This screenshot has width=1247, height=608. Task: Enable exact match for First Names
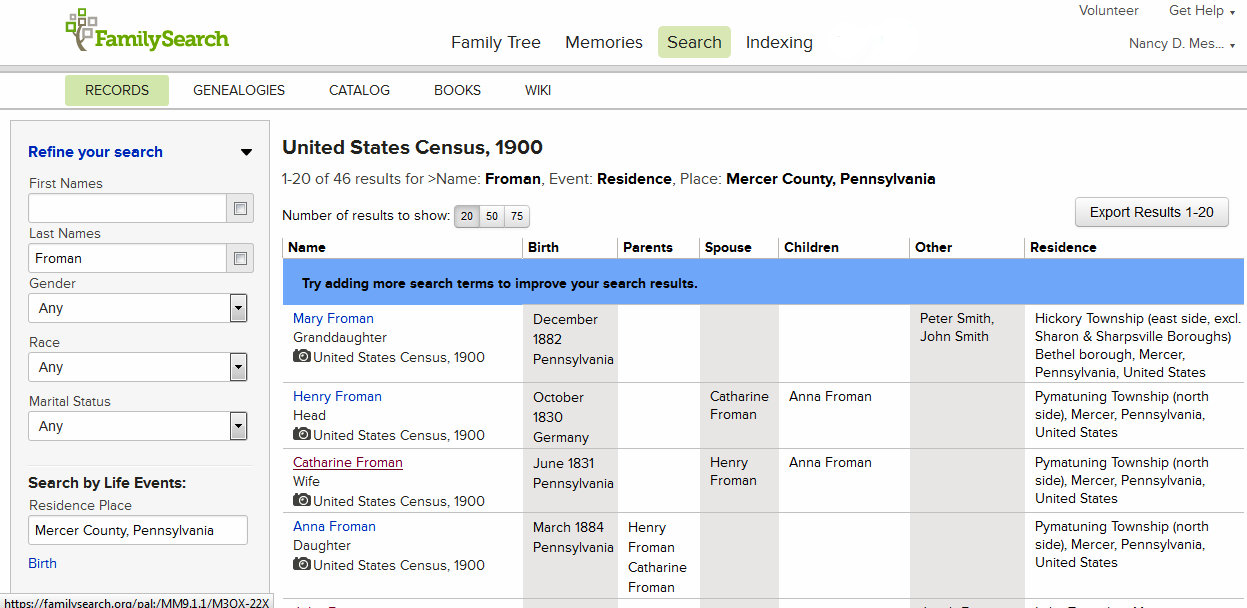(x=238, y=208)
